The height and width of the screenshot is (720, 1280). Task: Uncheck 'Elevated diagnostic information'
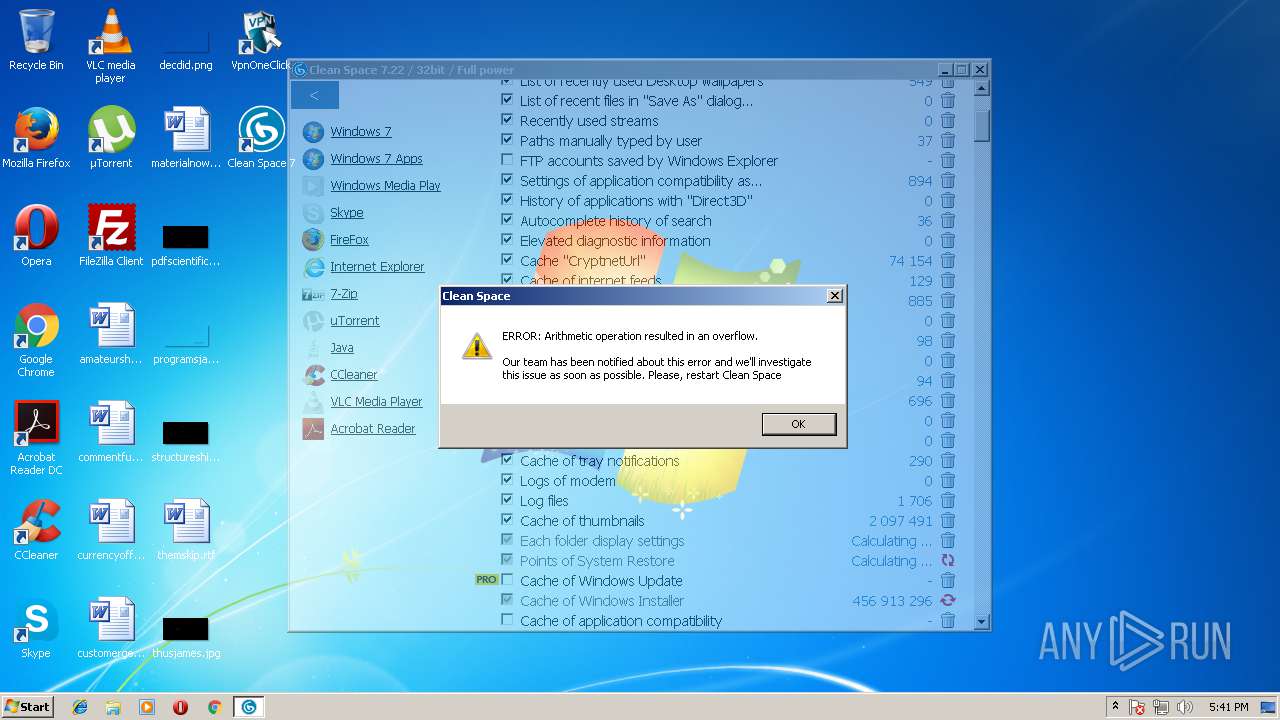point(507,240)
